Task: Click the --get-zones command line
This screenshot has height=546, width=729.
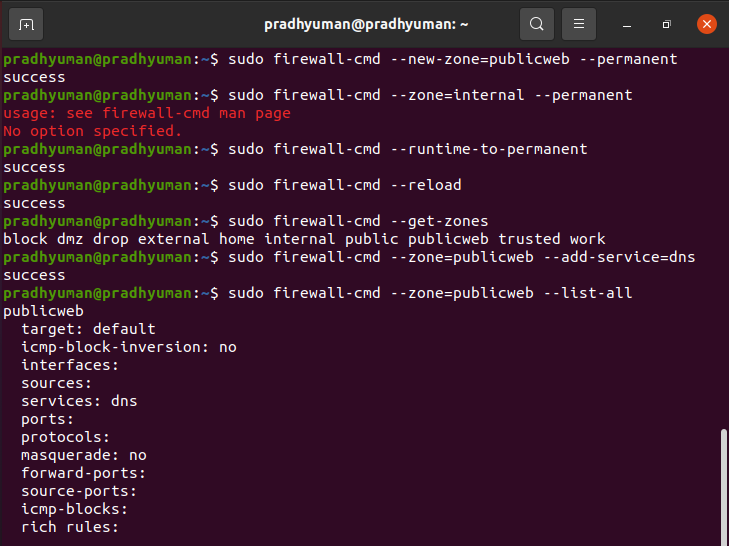Action: [x=245, y=221]
